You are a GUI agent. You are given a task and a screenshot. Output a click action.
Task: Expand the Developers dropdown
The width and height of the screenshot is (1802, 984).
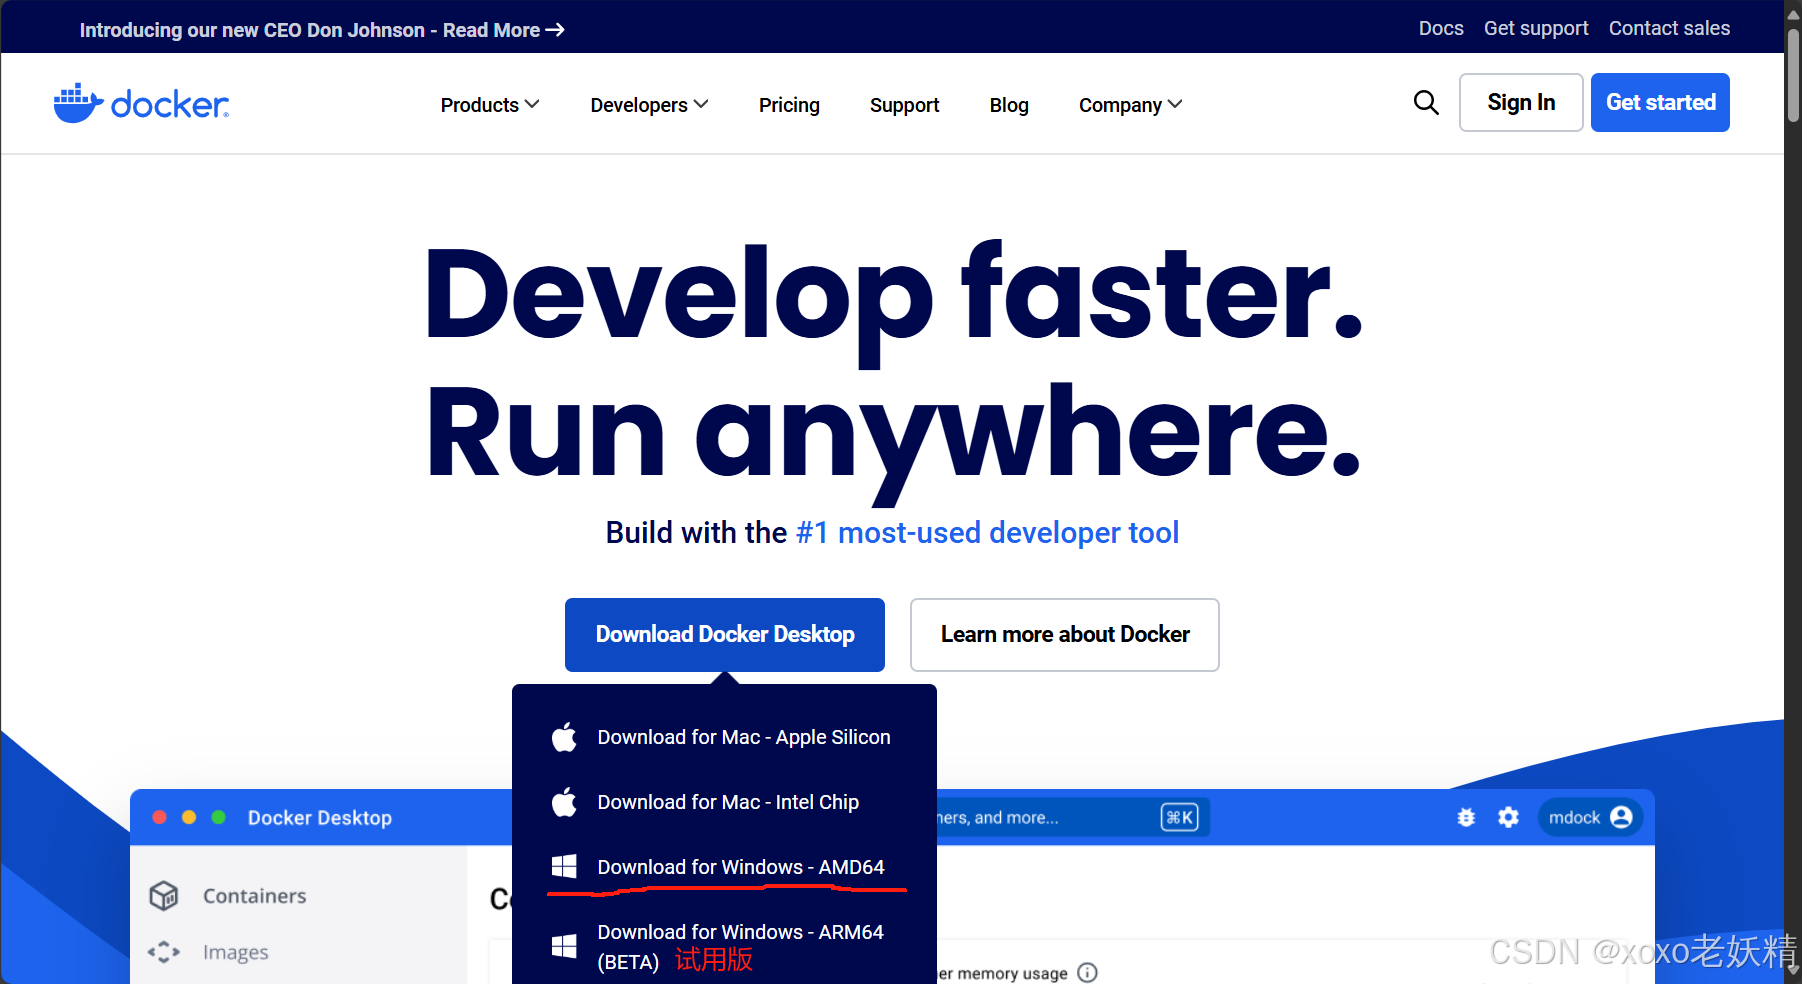(x=649, y=105)
